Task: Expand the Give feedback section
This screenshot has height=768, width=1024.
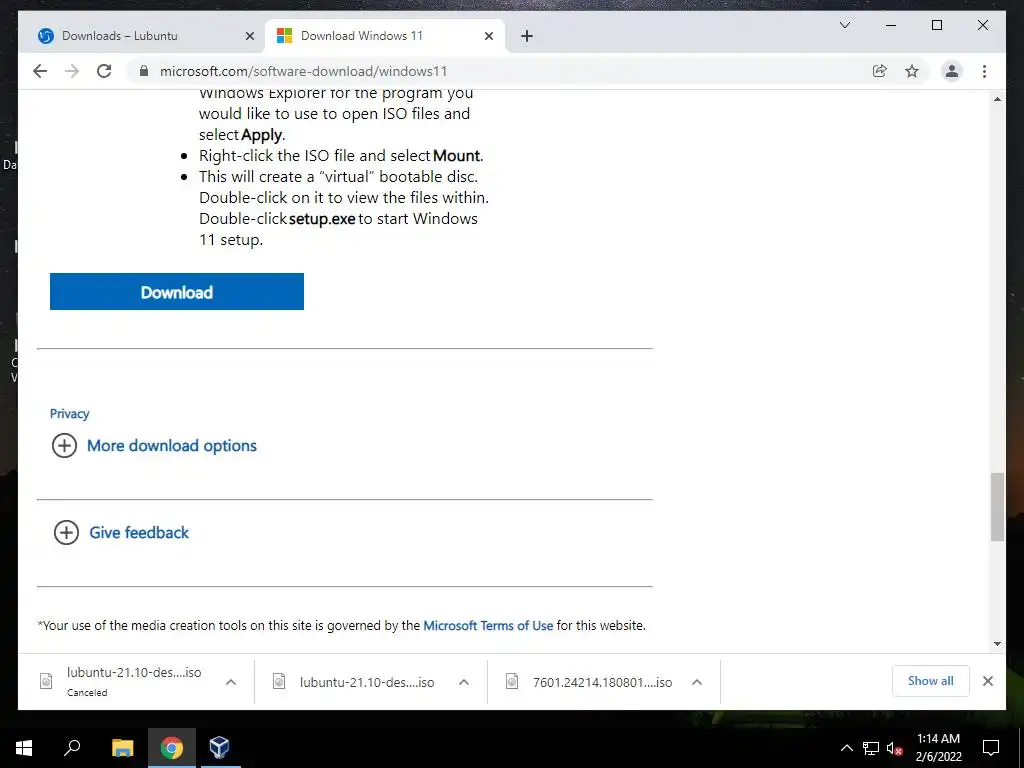Action: pyautogui.click(x=139, y=532)
